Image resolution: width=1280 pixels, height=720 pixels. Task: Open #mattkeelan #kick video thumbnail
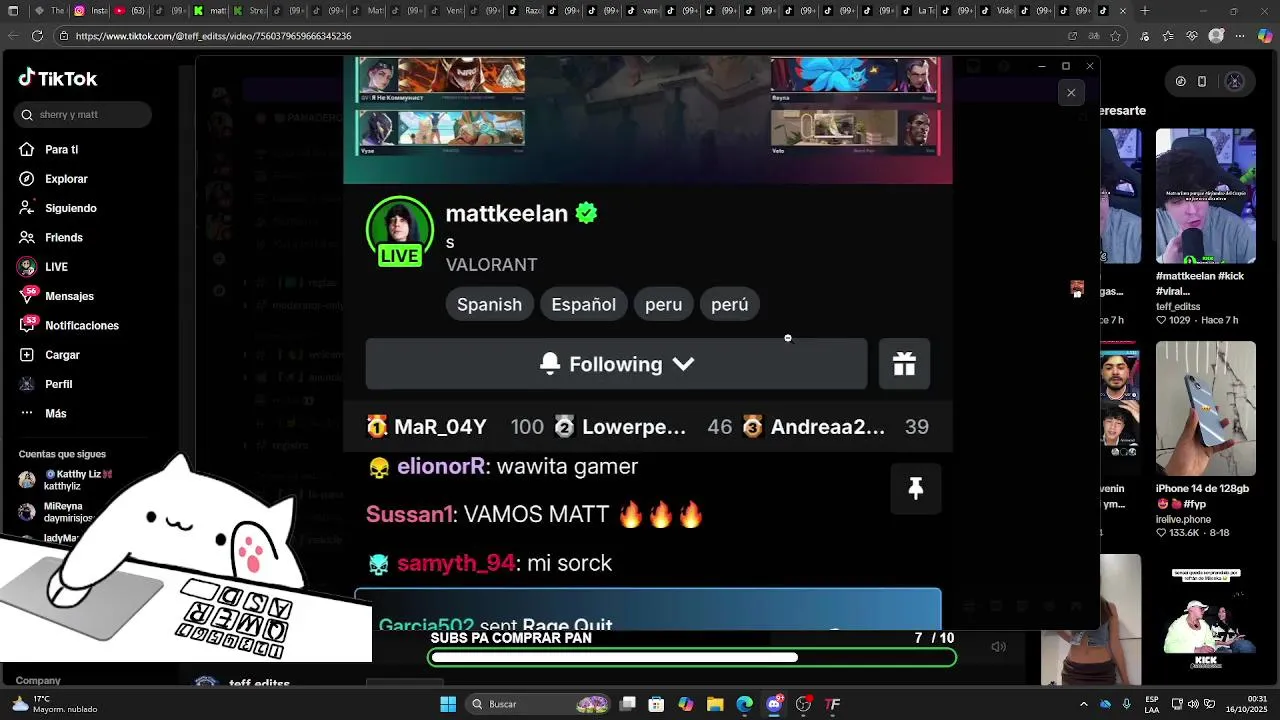[1206, 196]
